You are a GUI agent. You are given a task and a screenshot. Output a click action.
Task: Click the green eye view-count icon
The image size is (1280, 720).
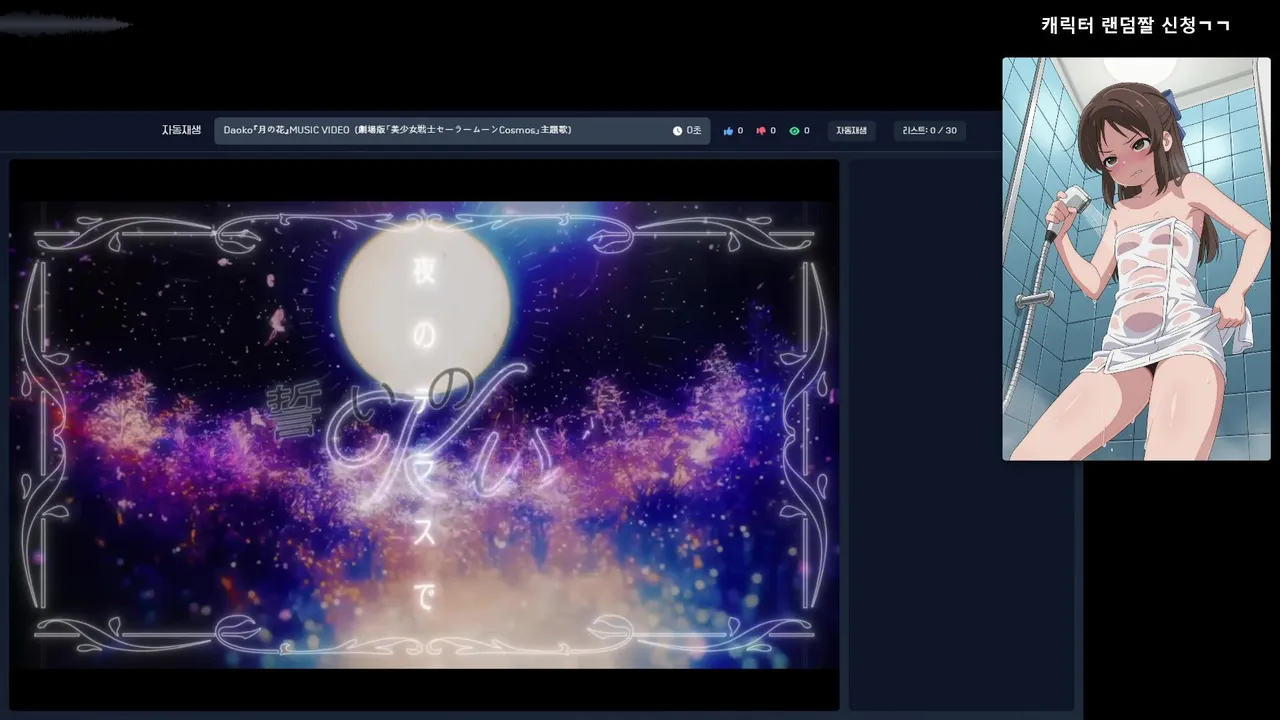(x=794, y=131)
